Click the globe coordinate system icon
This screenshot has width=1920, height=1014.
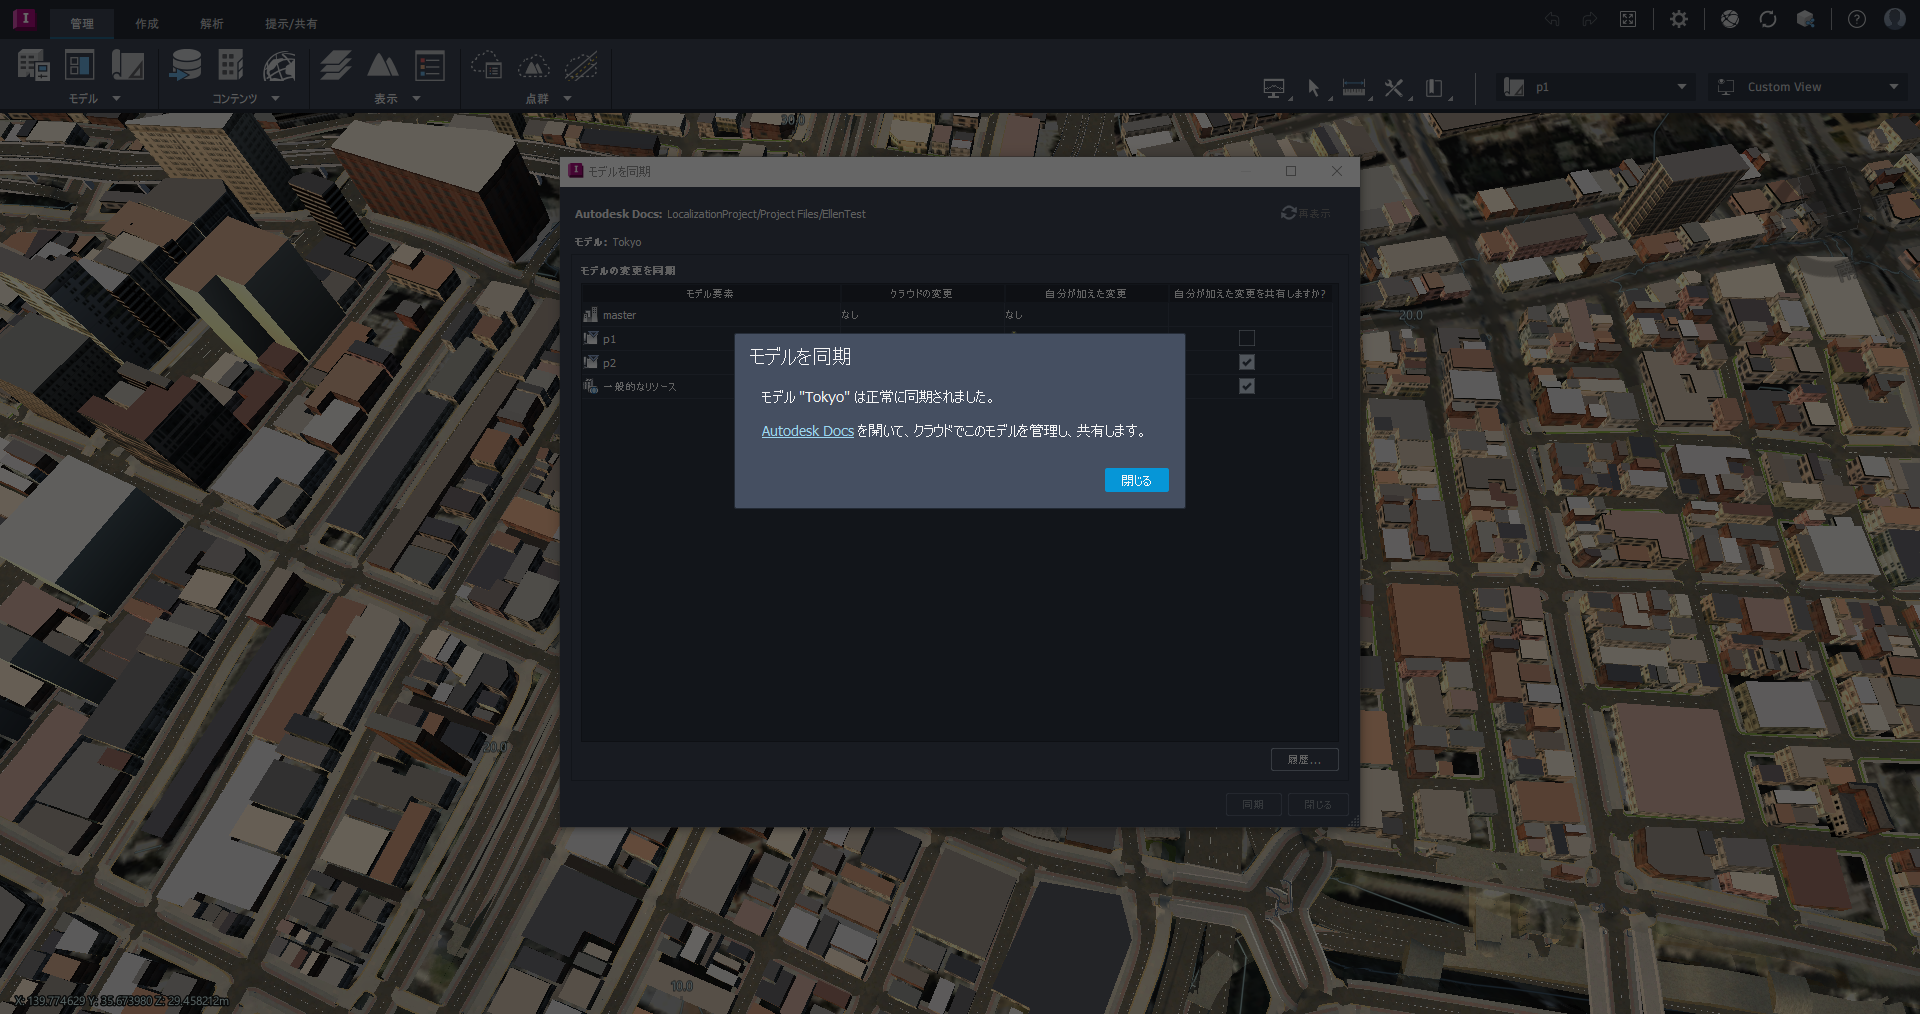coord(279,66)
